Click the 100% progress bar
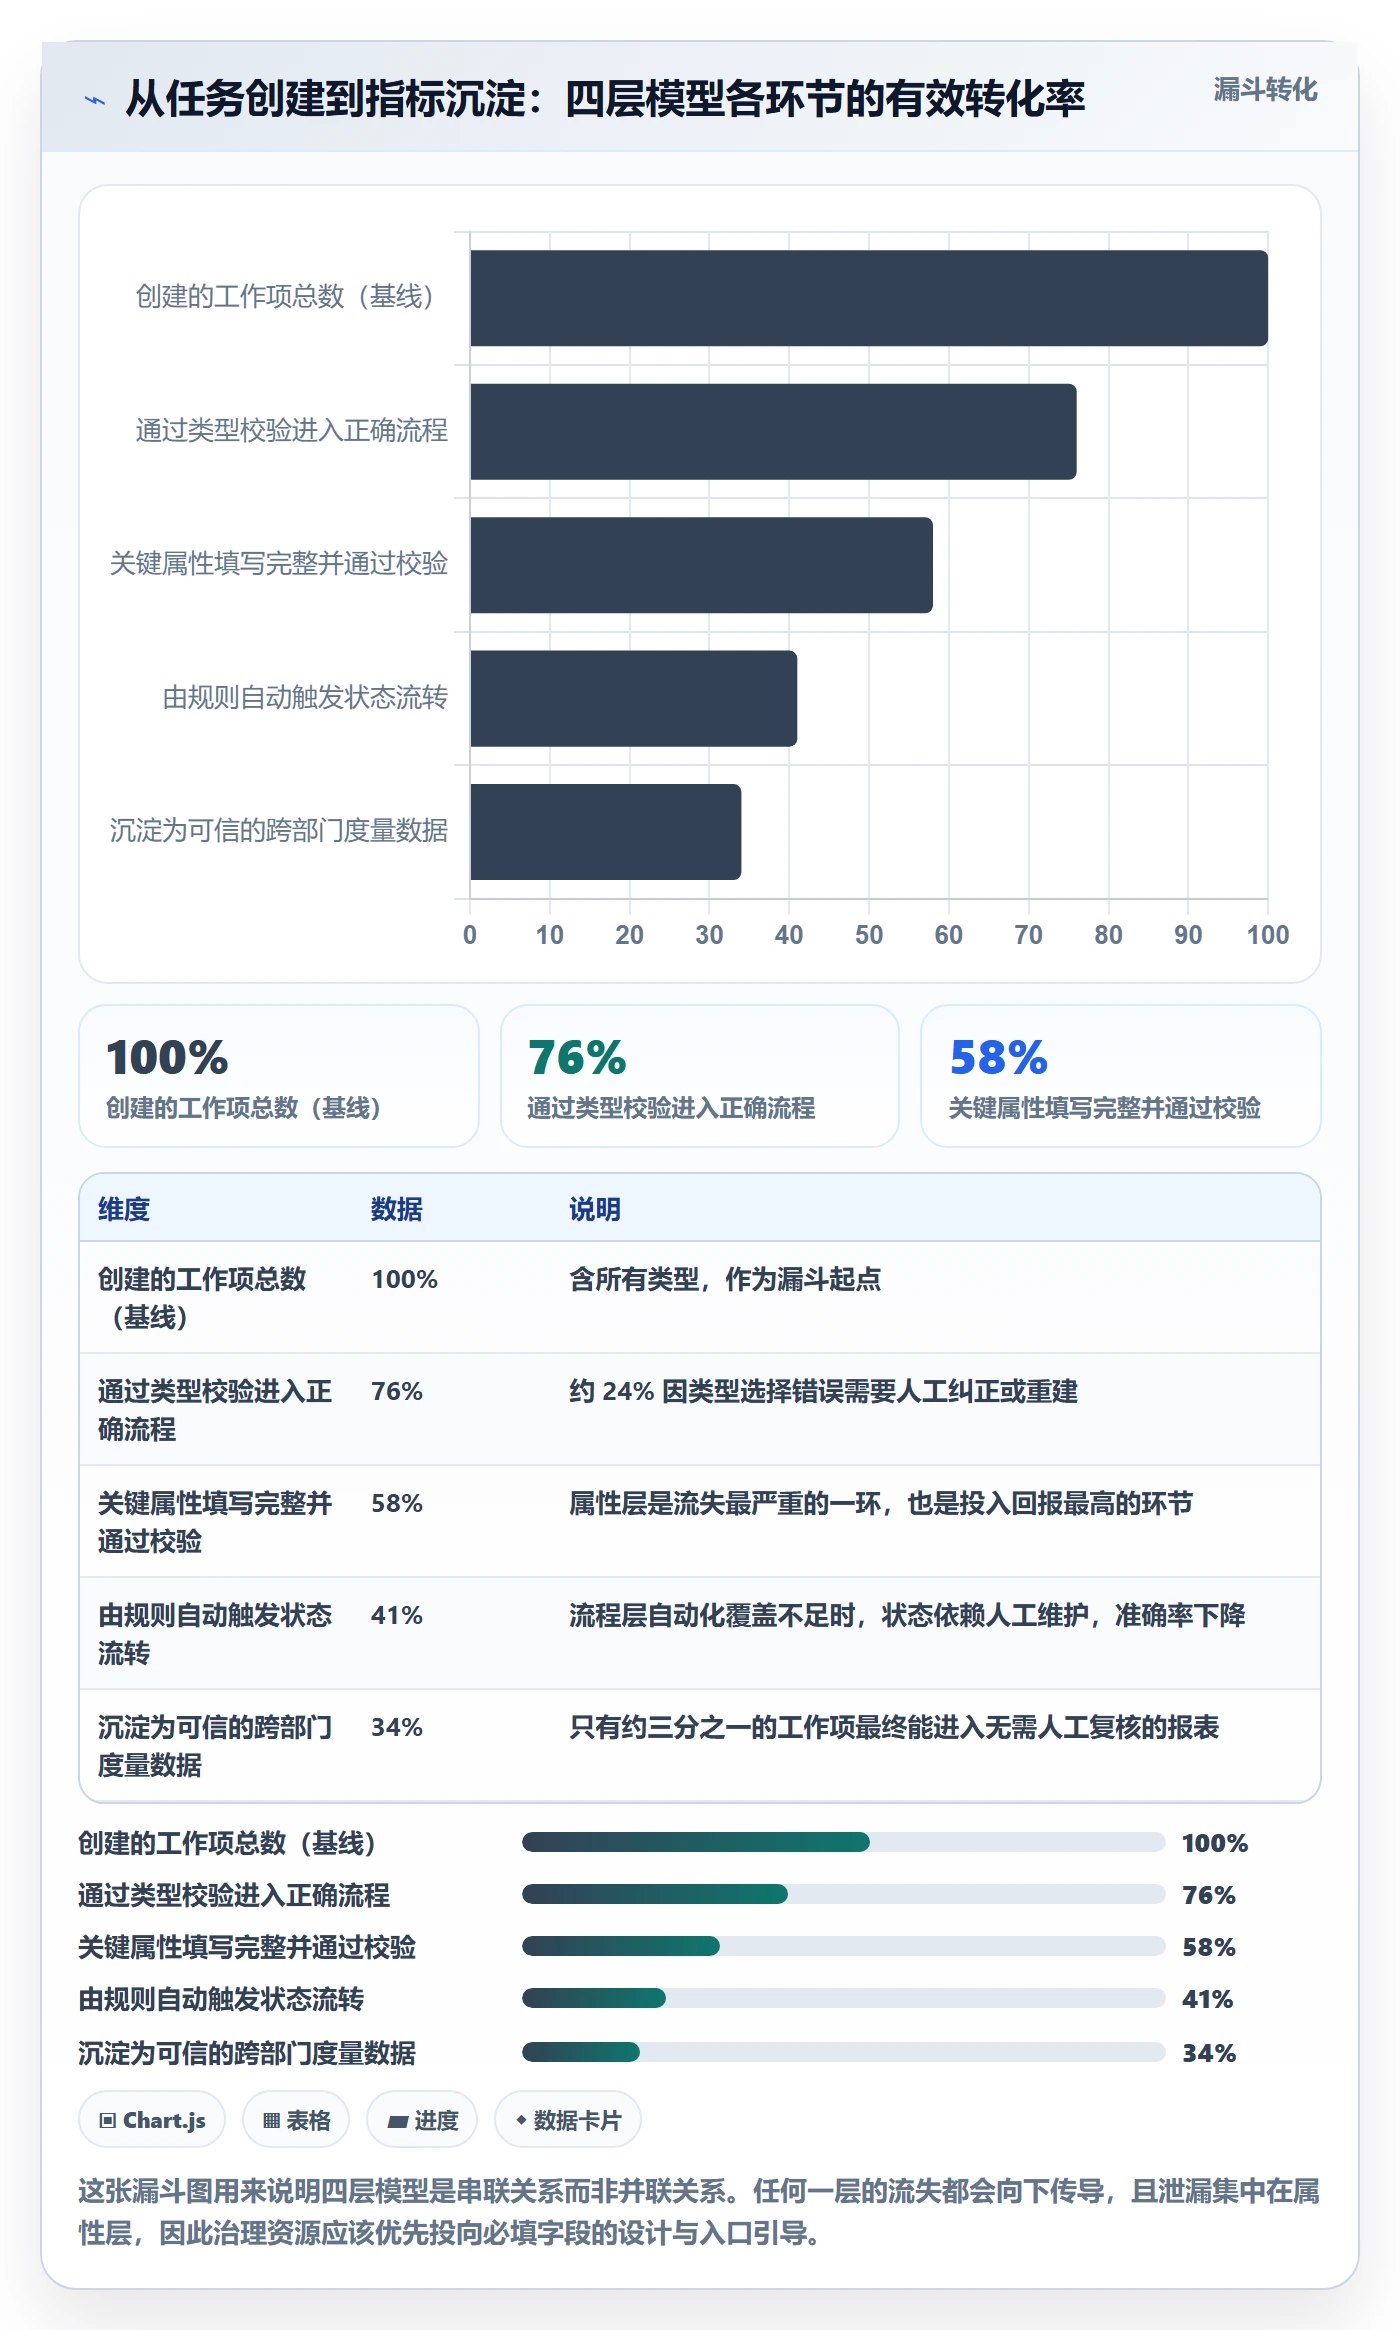1400x2330 pixels. click(x=843, y=1842)
